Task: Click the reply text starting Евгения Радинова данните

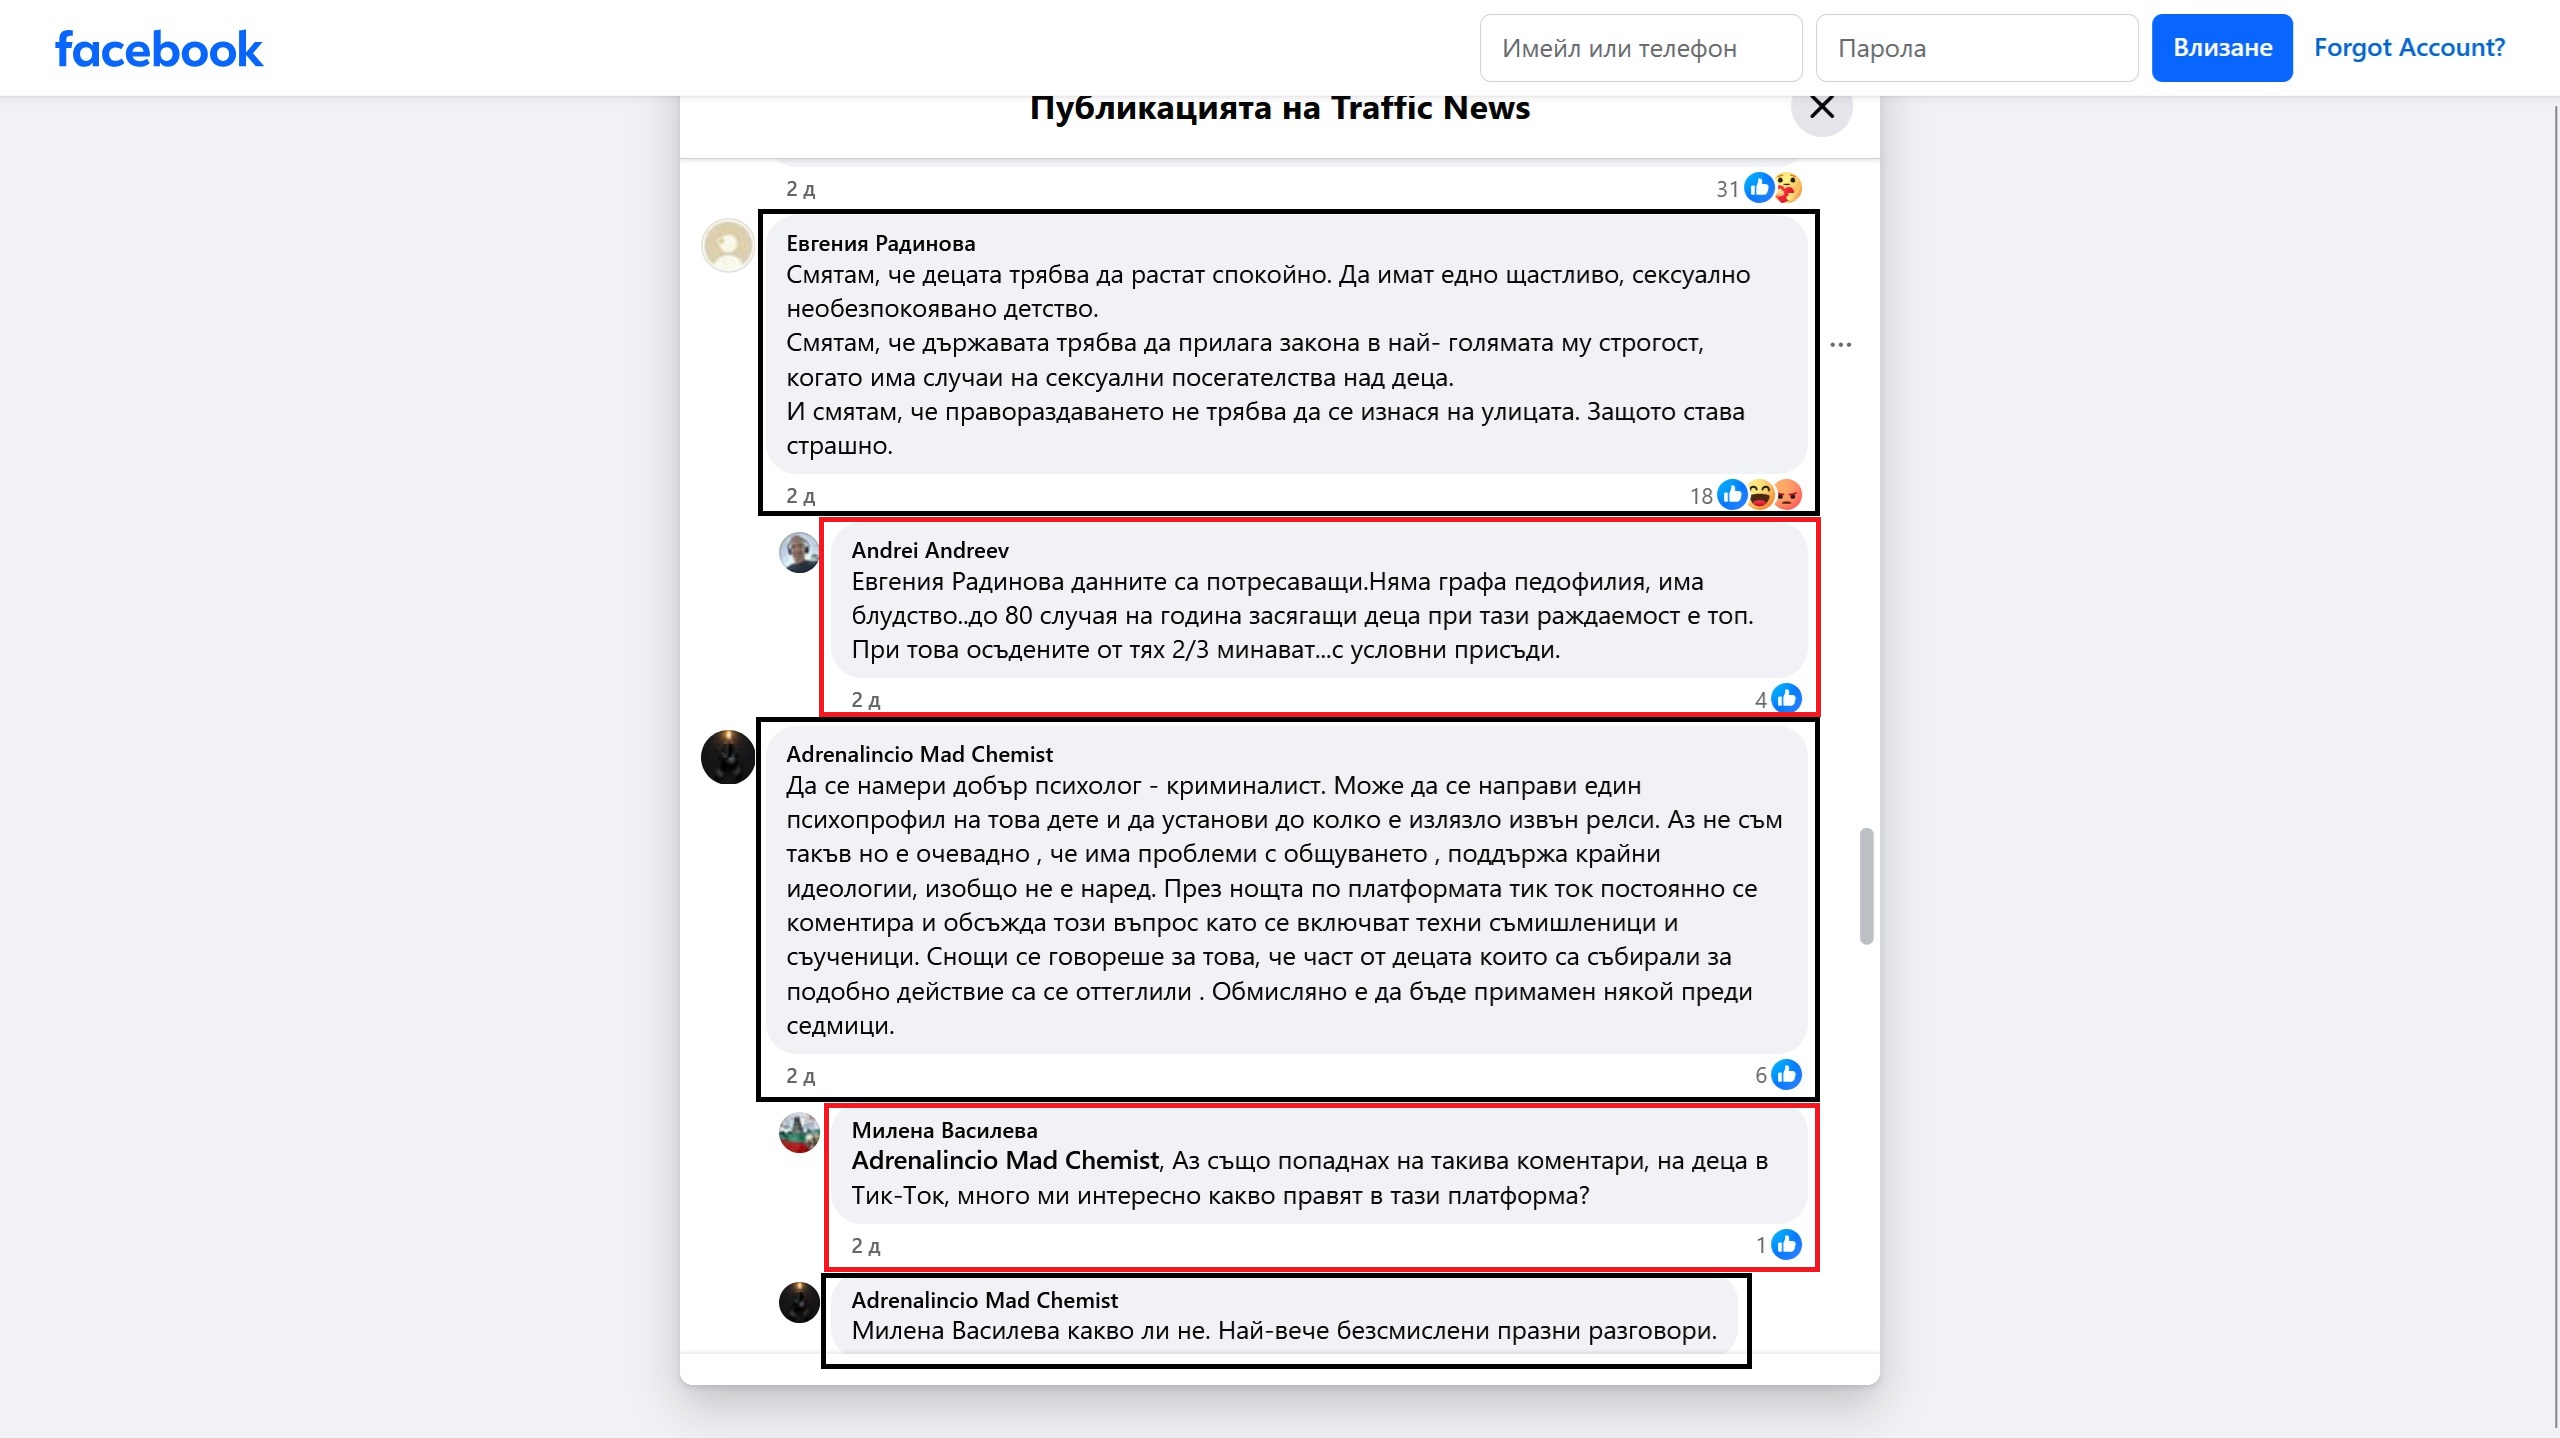Action: tap(1303, 616)
